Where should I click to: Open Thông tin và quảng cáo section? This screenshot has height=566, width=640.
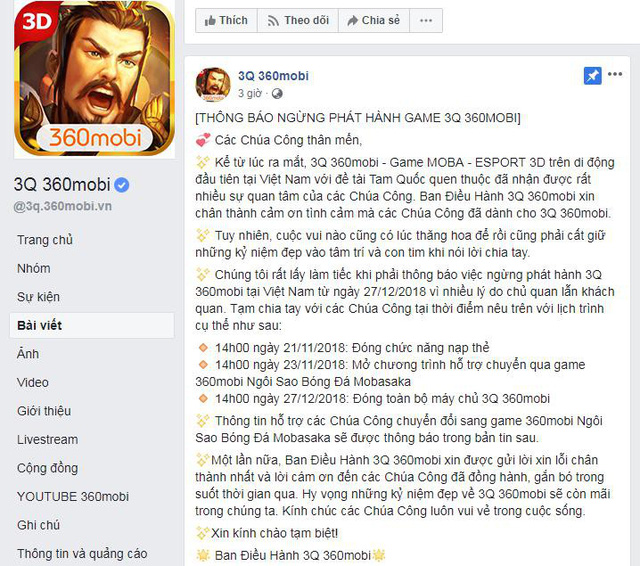click(82, 554)
